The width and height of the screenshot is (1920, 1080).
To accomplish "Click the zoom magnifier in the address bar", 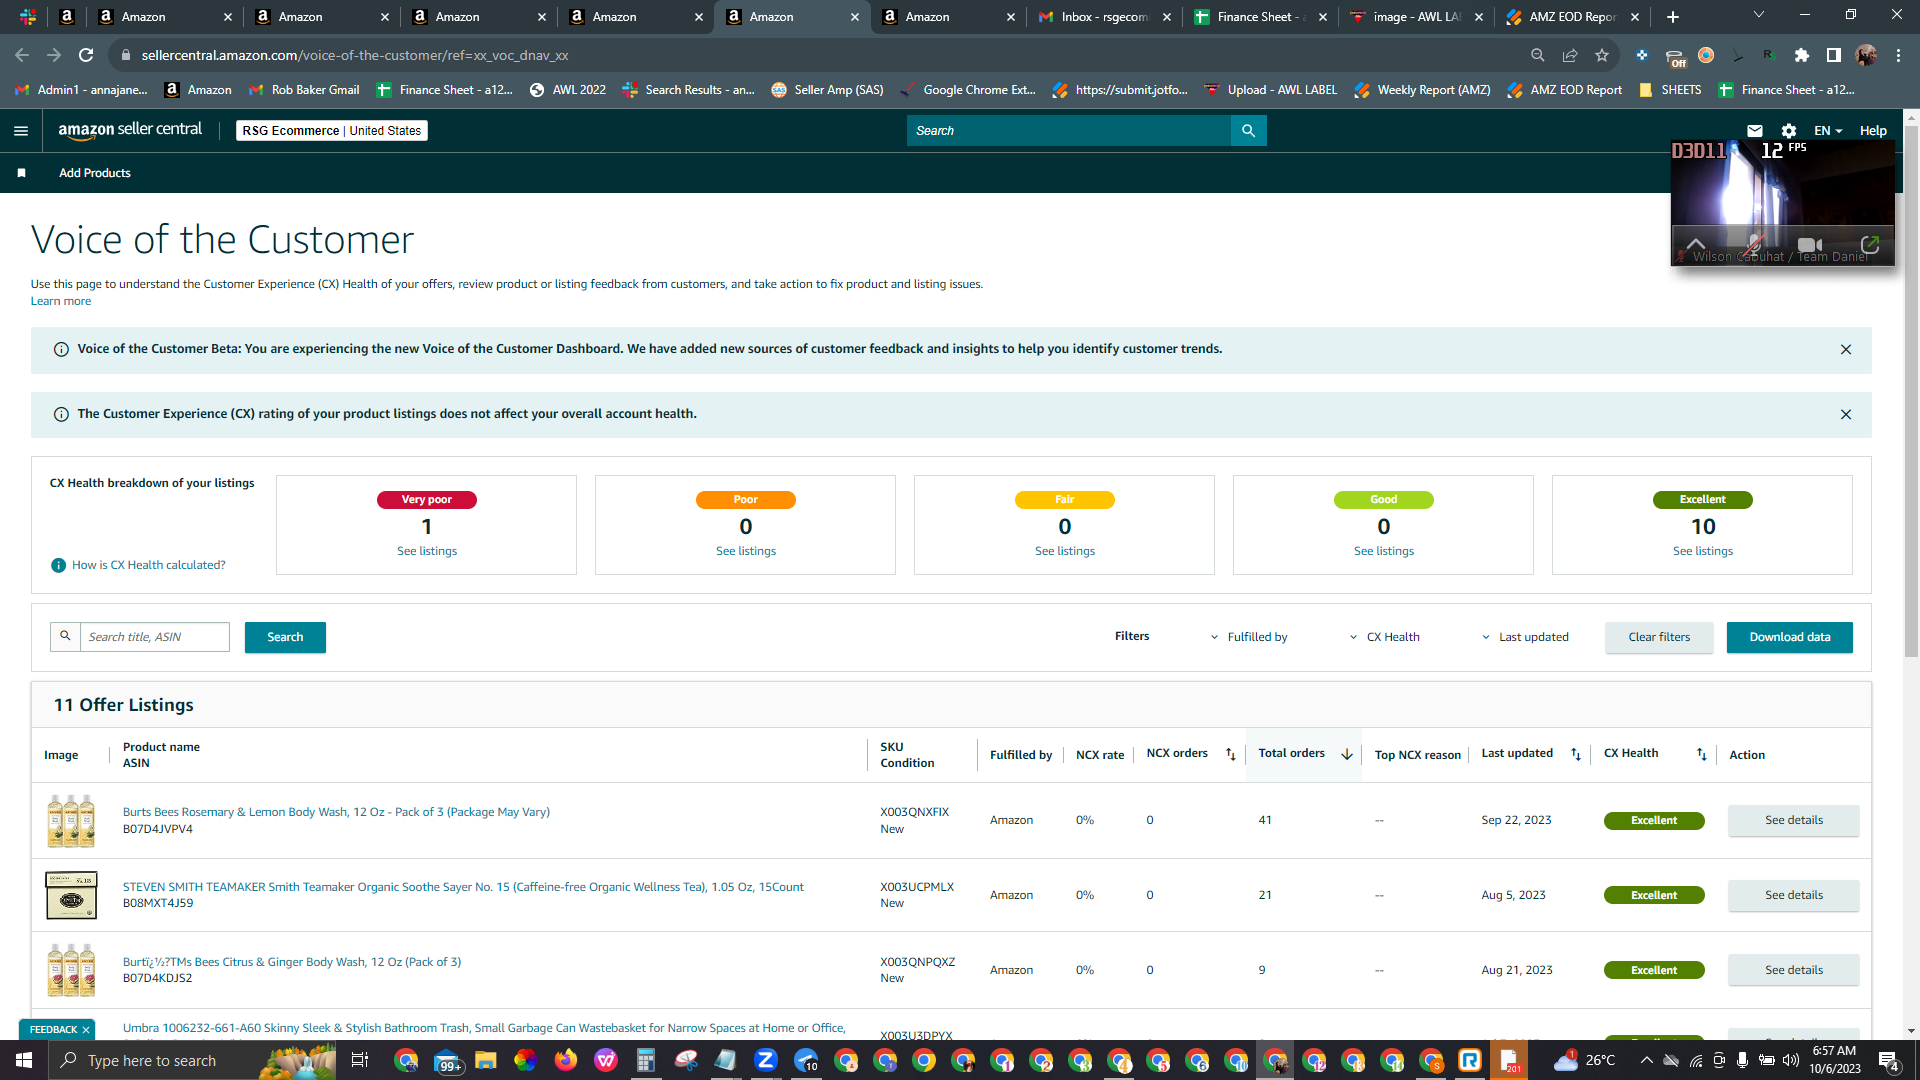I will click(x=1538, y=55).
